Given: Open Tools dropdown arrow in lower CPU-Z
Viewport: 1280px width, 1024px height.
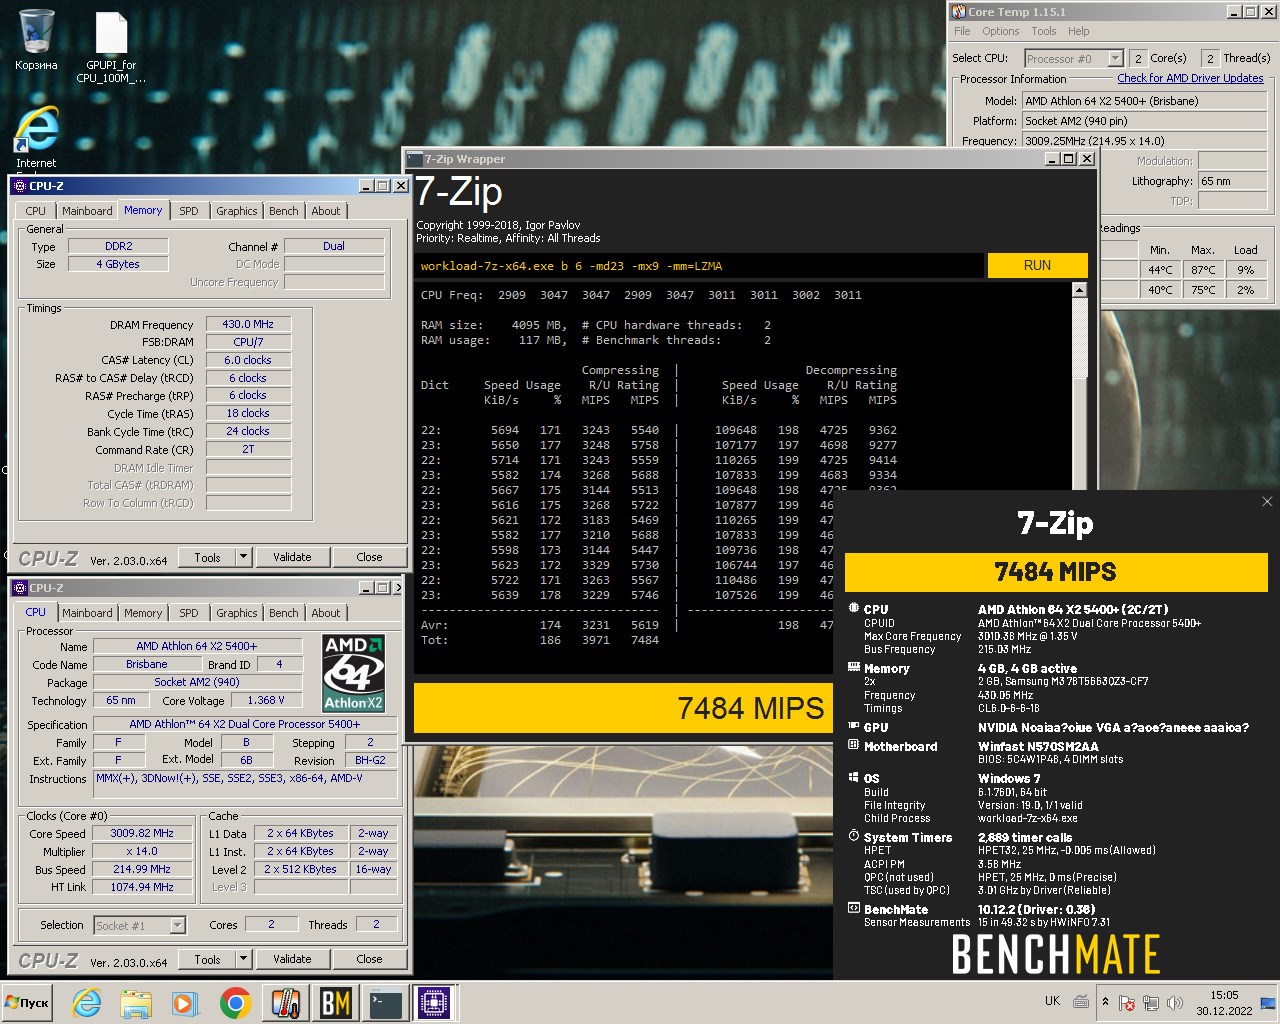Looking at the screenshot, I should click(243, 959).
